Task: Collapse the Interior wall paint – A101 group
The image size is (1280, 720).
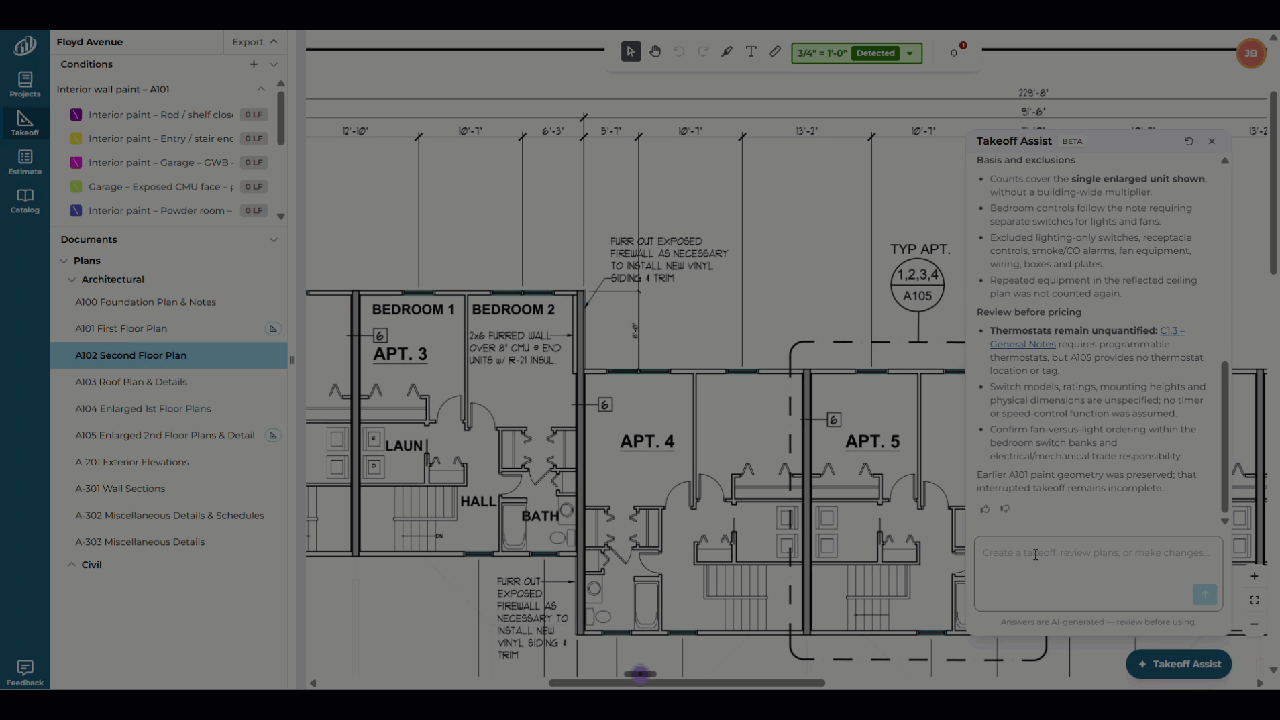Action: pyautogui.click(x=262, y=89)
